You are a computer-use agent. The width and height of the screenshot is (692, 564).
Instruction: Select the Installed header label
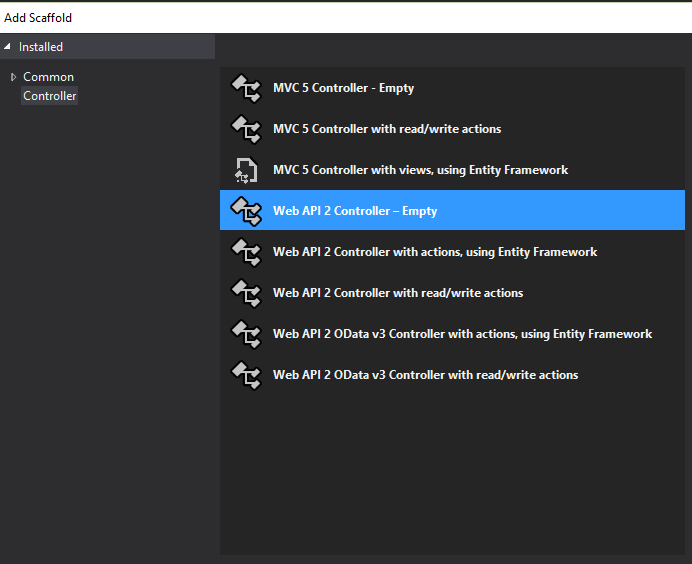tap(41, 47)
